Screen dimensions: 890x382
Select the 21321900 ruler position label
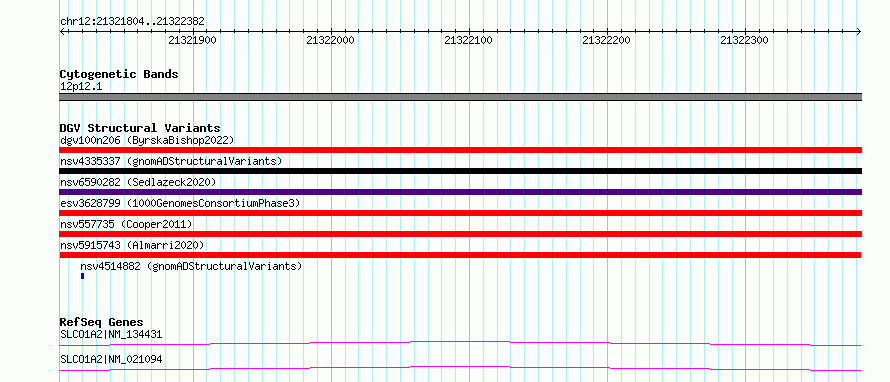pos(193,40)
